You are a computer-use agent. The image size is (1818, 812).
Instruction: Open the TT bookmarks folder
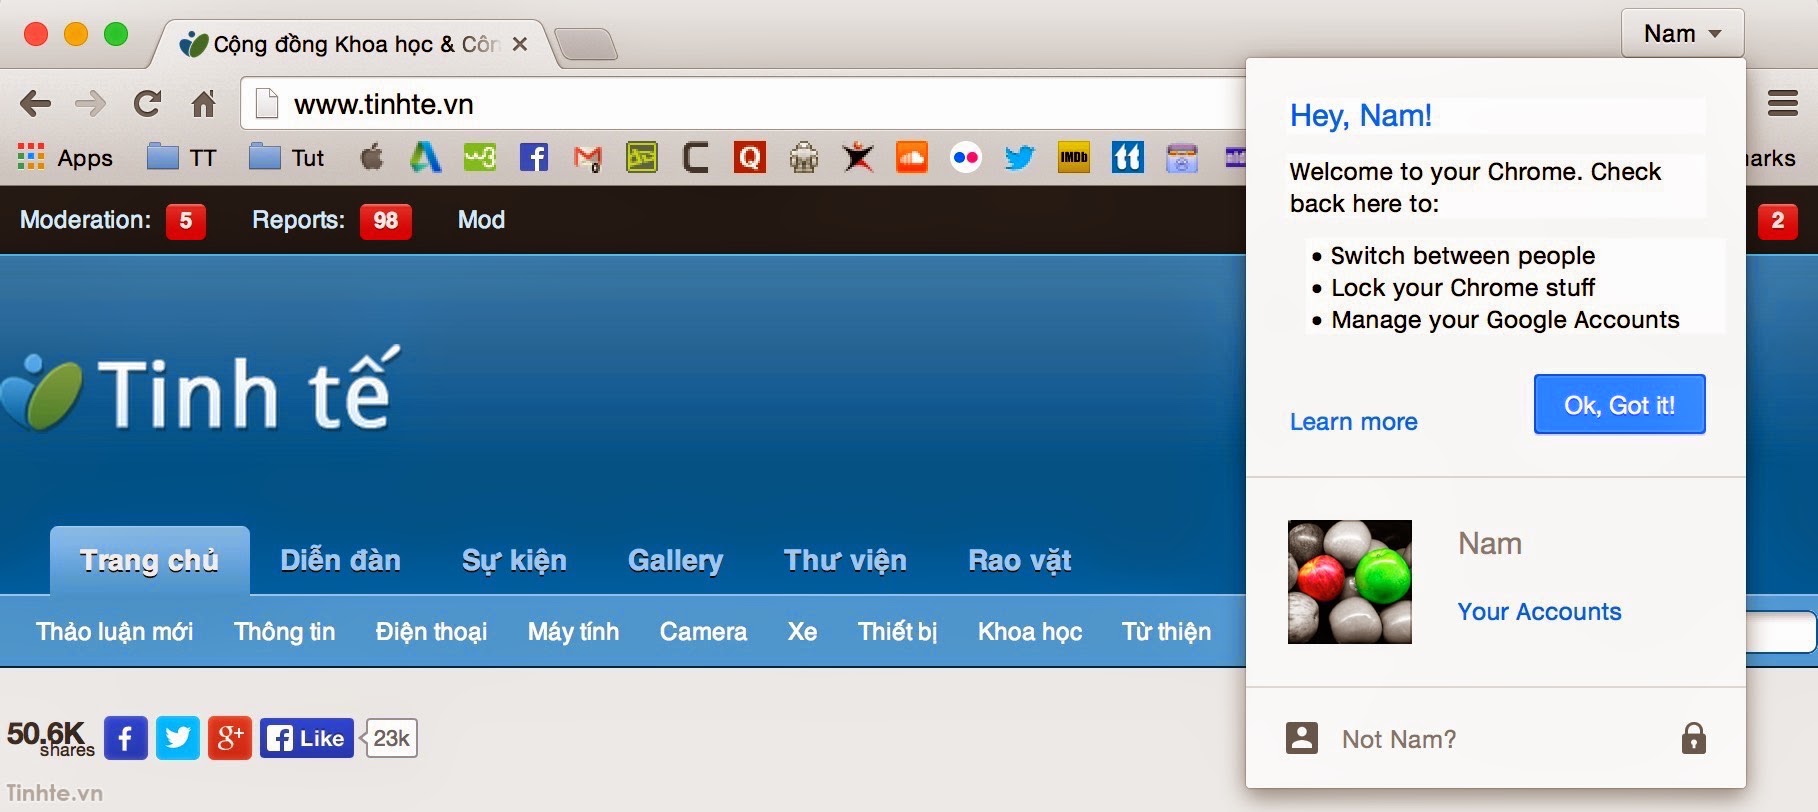(x=181, y=157)
